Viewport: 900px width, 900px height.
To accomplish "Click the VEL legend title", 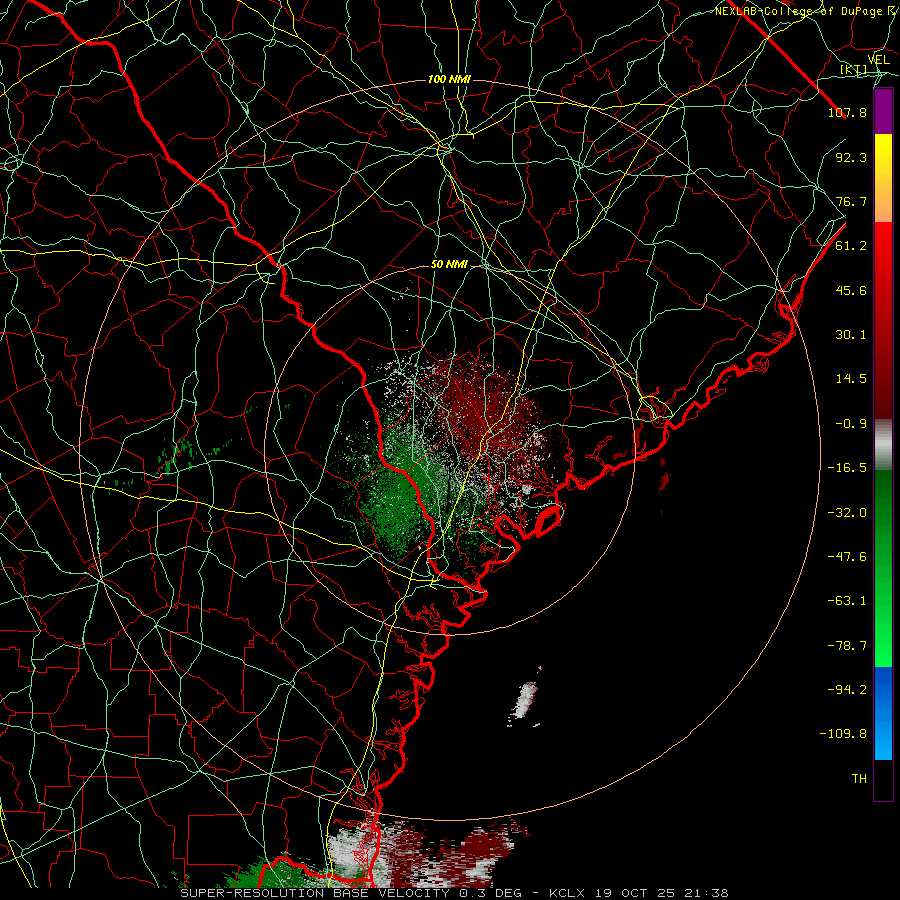I will 878,60.
